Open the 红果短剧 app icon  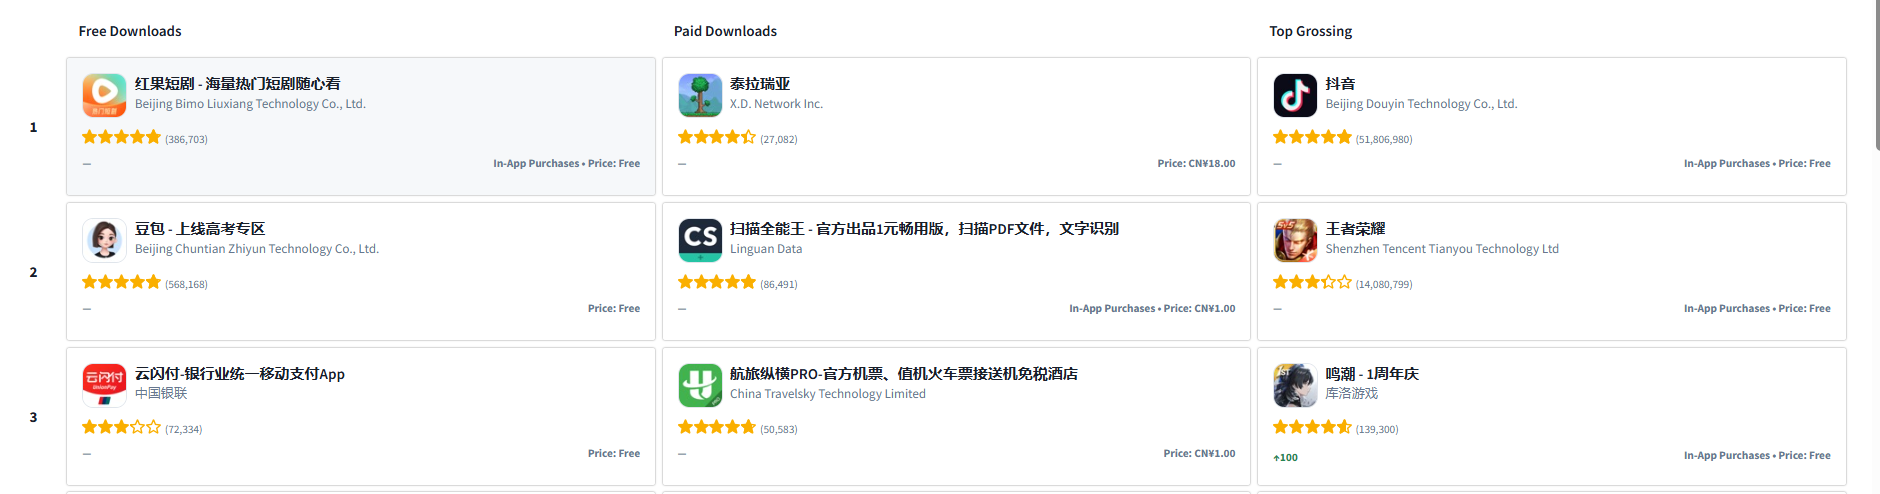[104, 95]
